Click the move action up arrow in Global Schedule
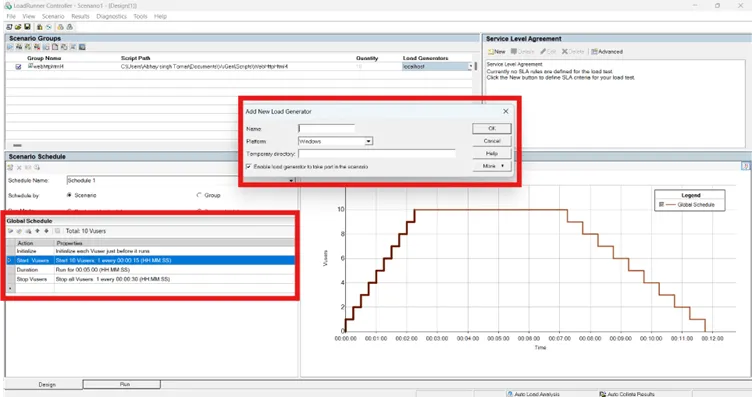Viewport: 752px width, 397px height. click(x=37, y=231)
